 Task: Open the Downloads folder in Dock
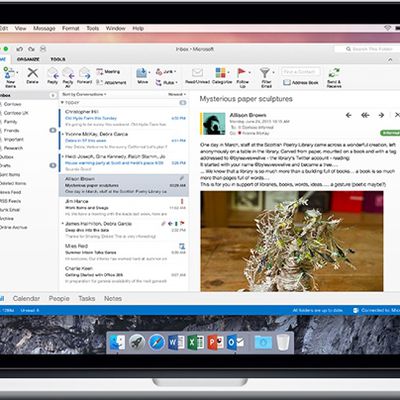point(263,342)
